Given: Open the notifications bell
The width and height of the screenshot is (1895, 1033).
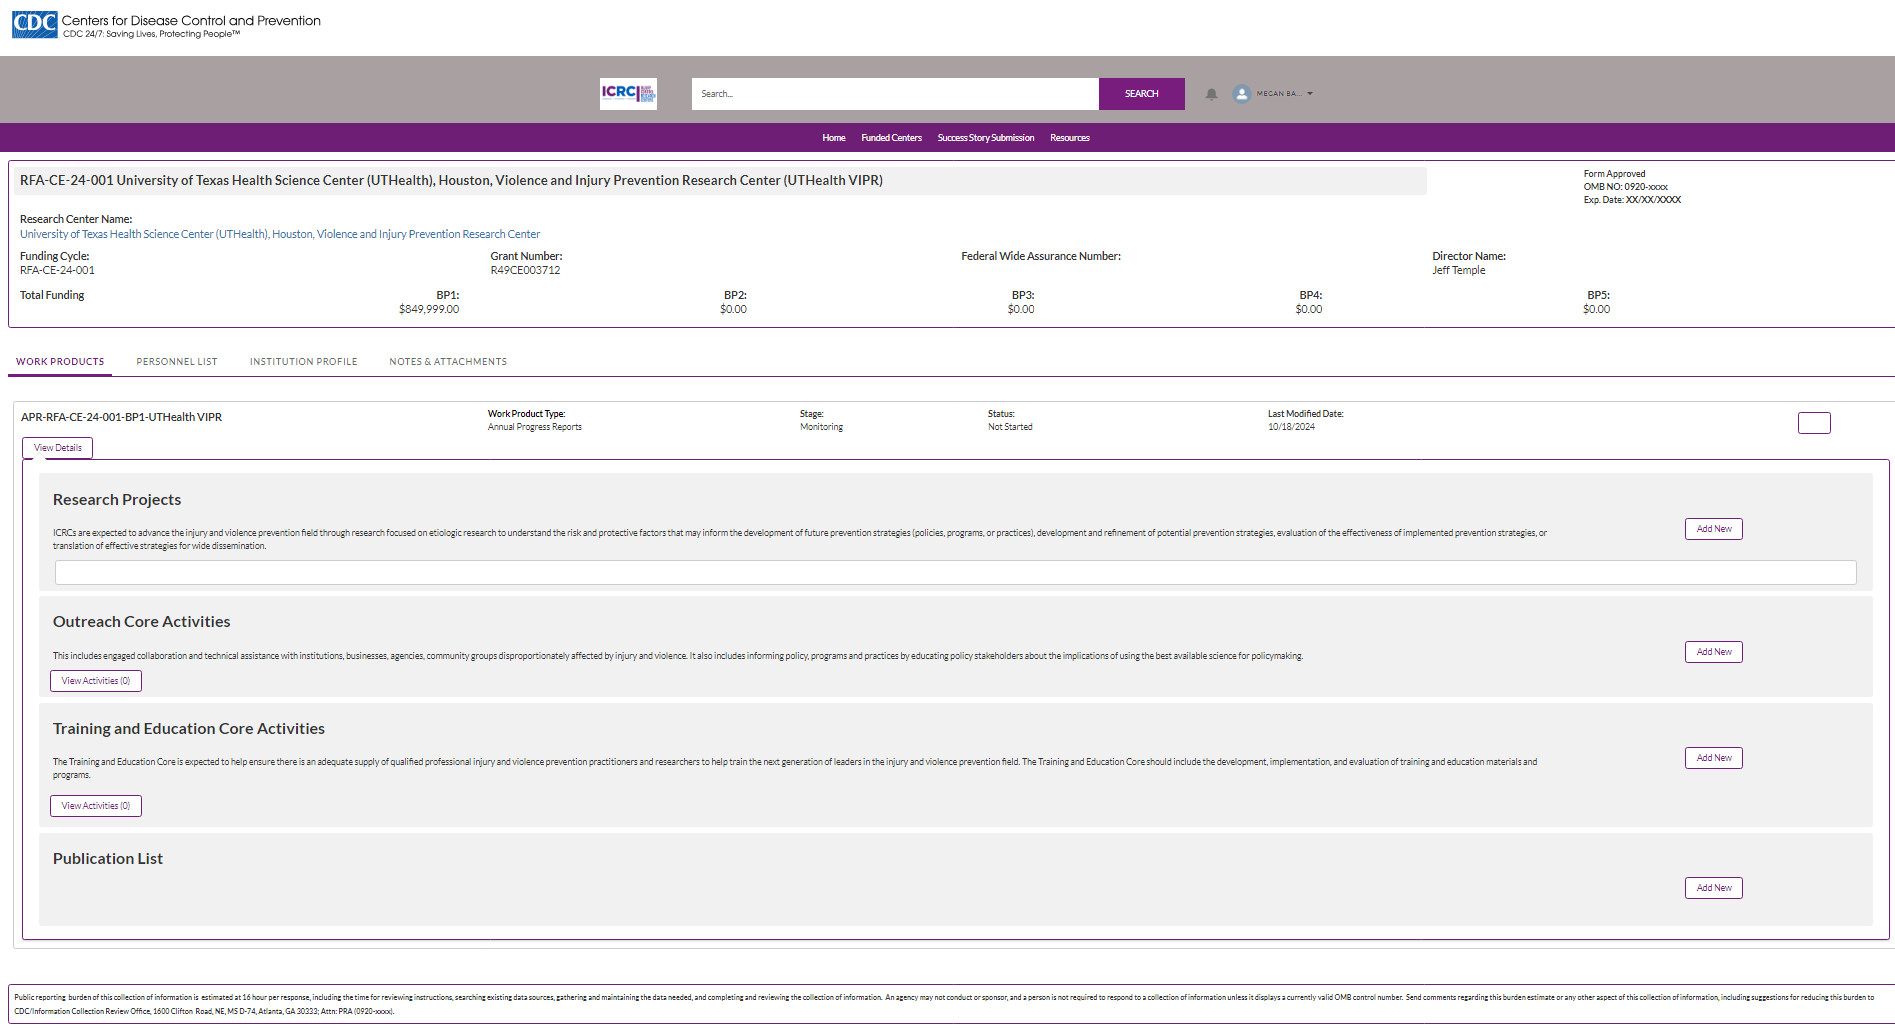Looking at the screenshot, I should click(1211, 94).
